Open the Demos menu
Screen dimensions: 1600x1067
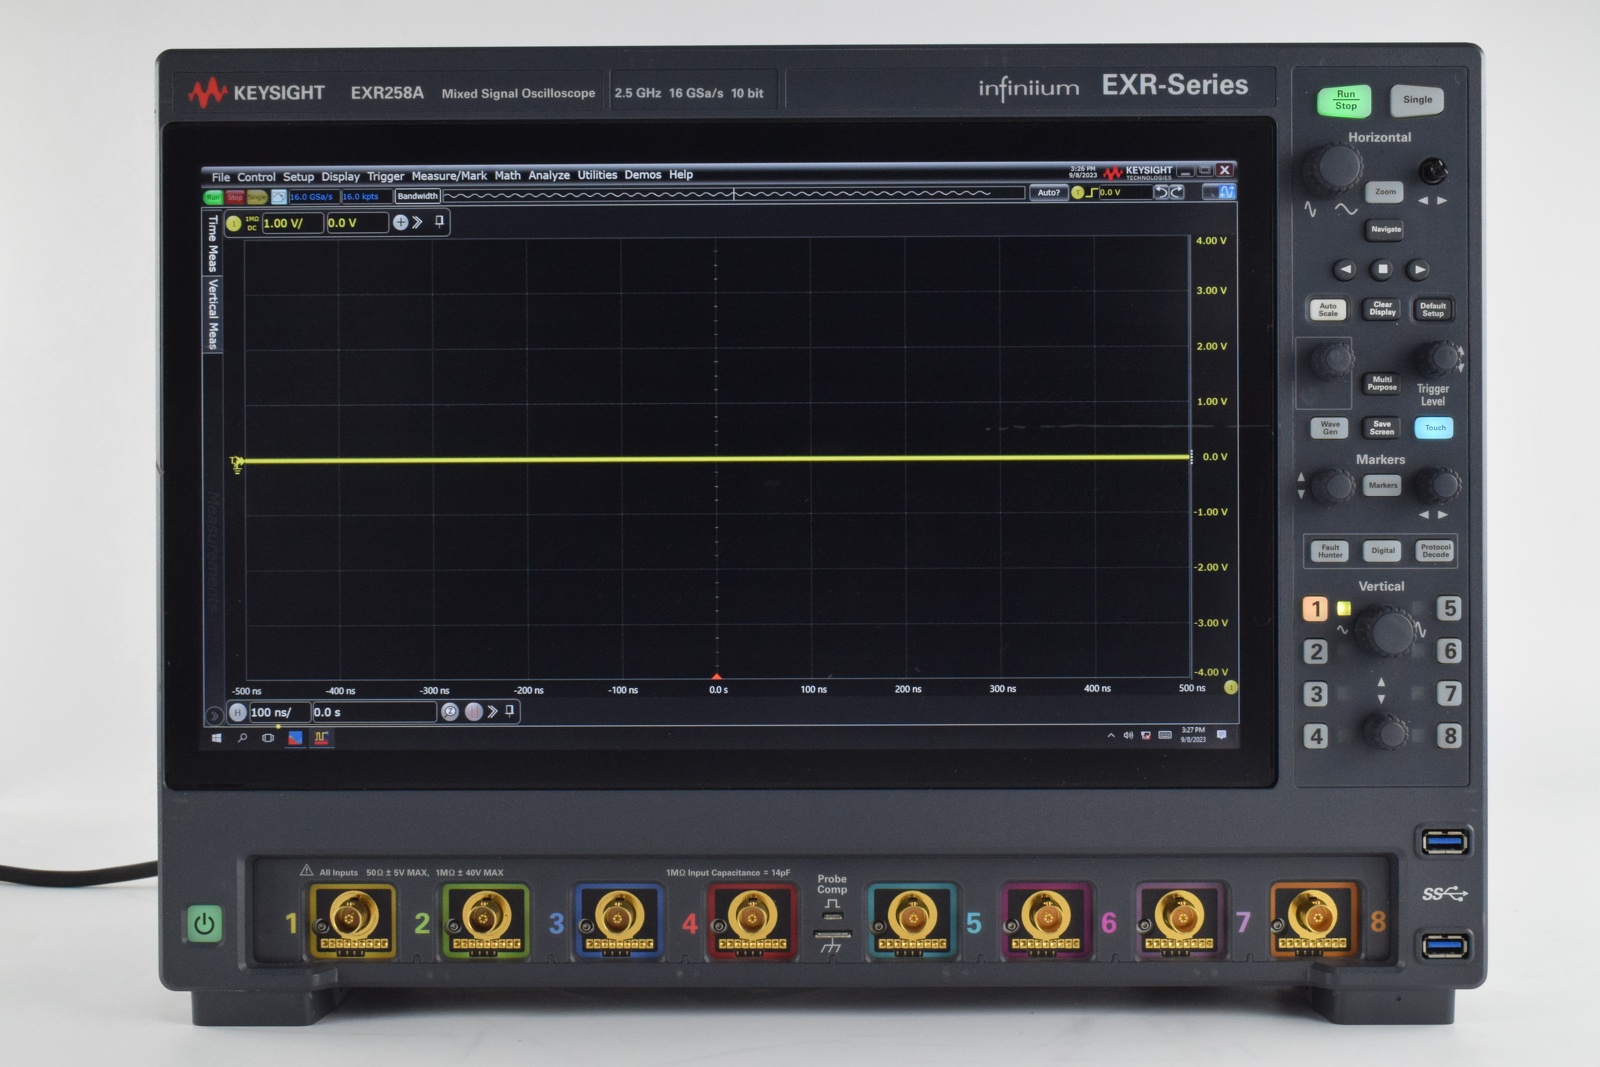[x=643, y=175]
